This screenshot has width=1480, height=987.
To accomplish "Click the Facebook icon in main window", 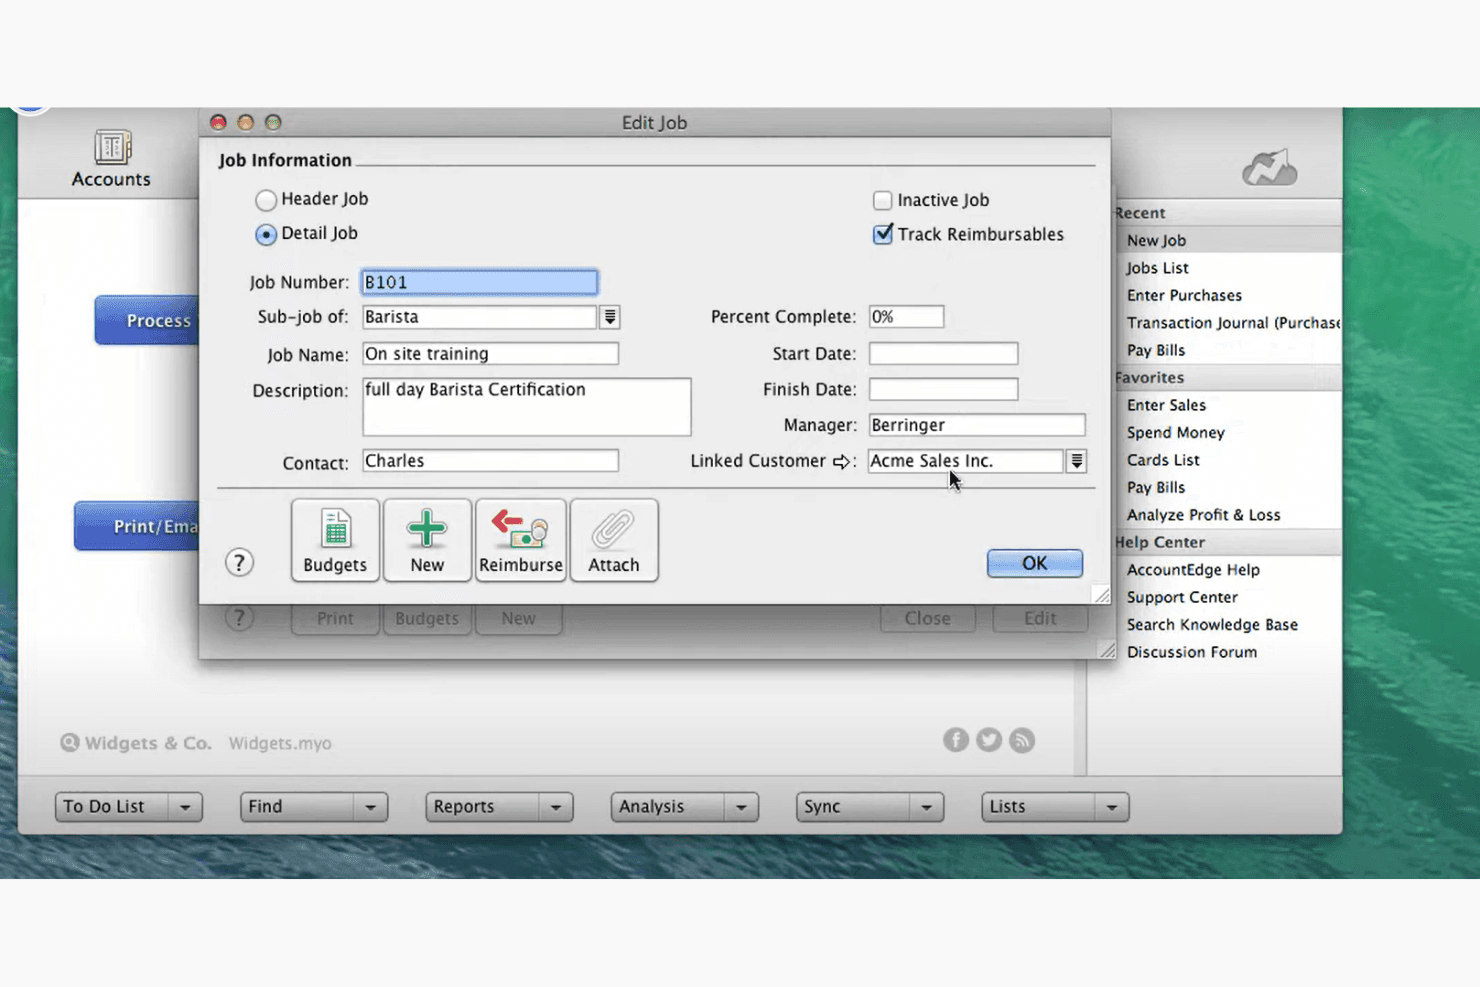I will [x=956, y=740].
